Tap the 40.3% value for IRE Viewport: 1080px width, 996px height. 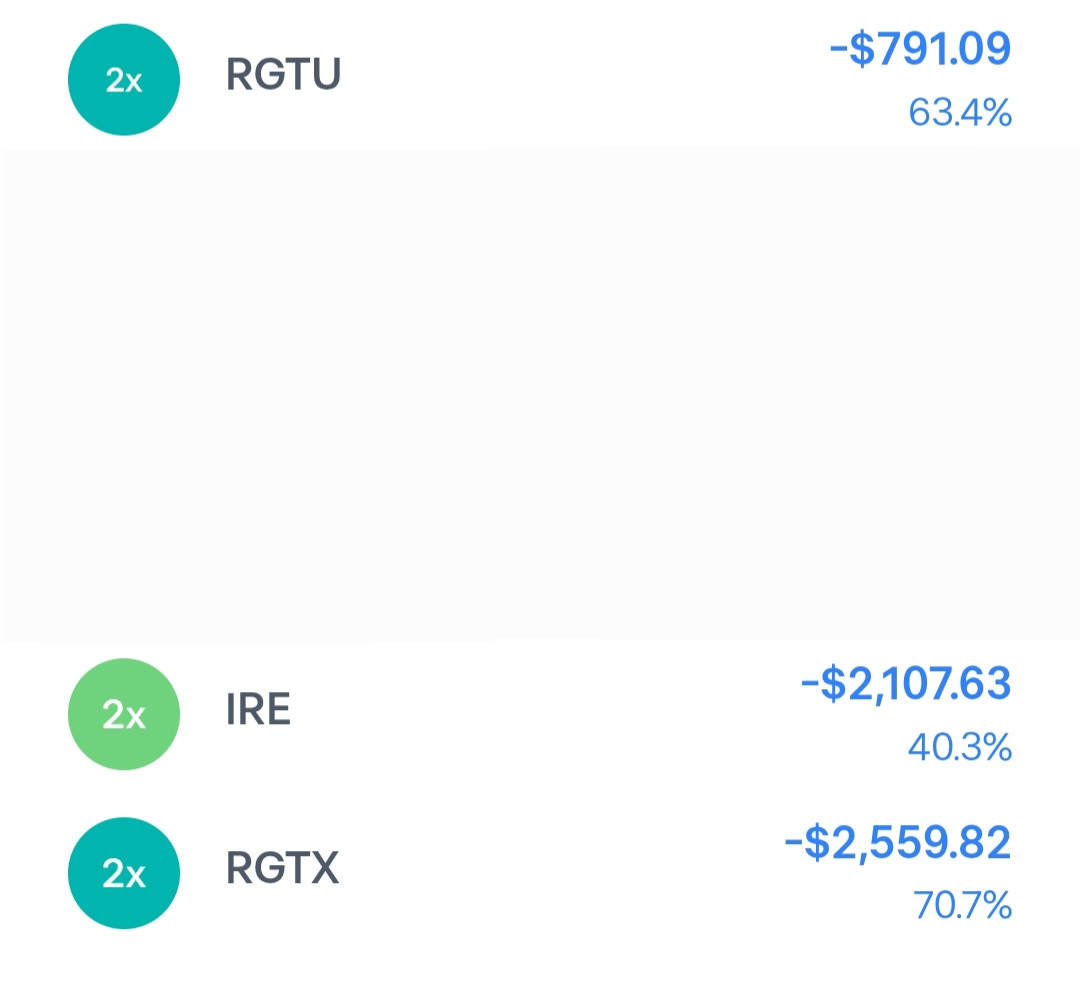click(960, 747)
